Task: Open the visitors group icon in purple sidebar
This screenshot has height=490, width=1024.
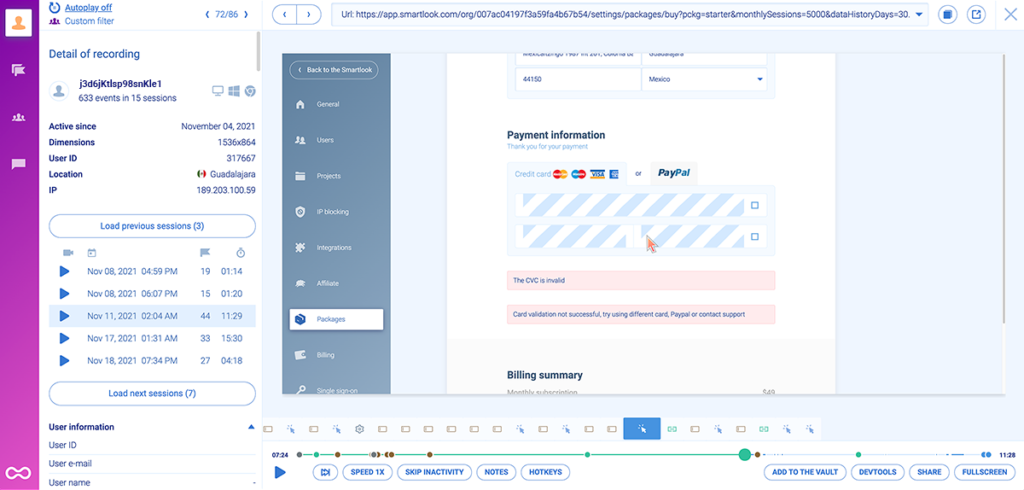Action: pos(18,118)
